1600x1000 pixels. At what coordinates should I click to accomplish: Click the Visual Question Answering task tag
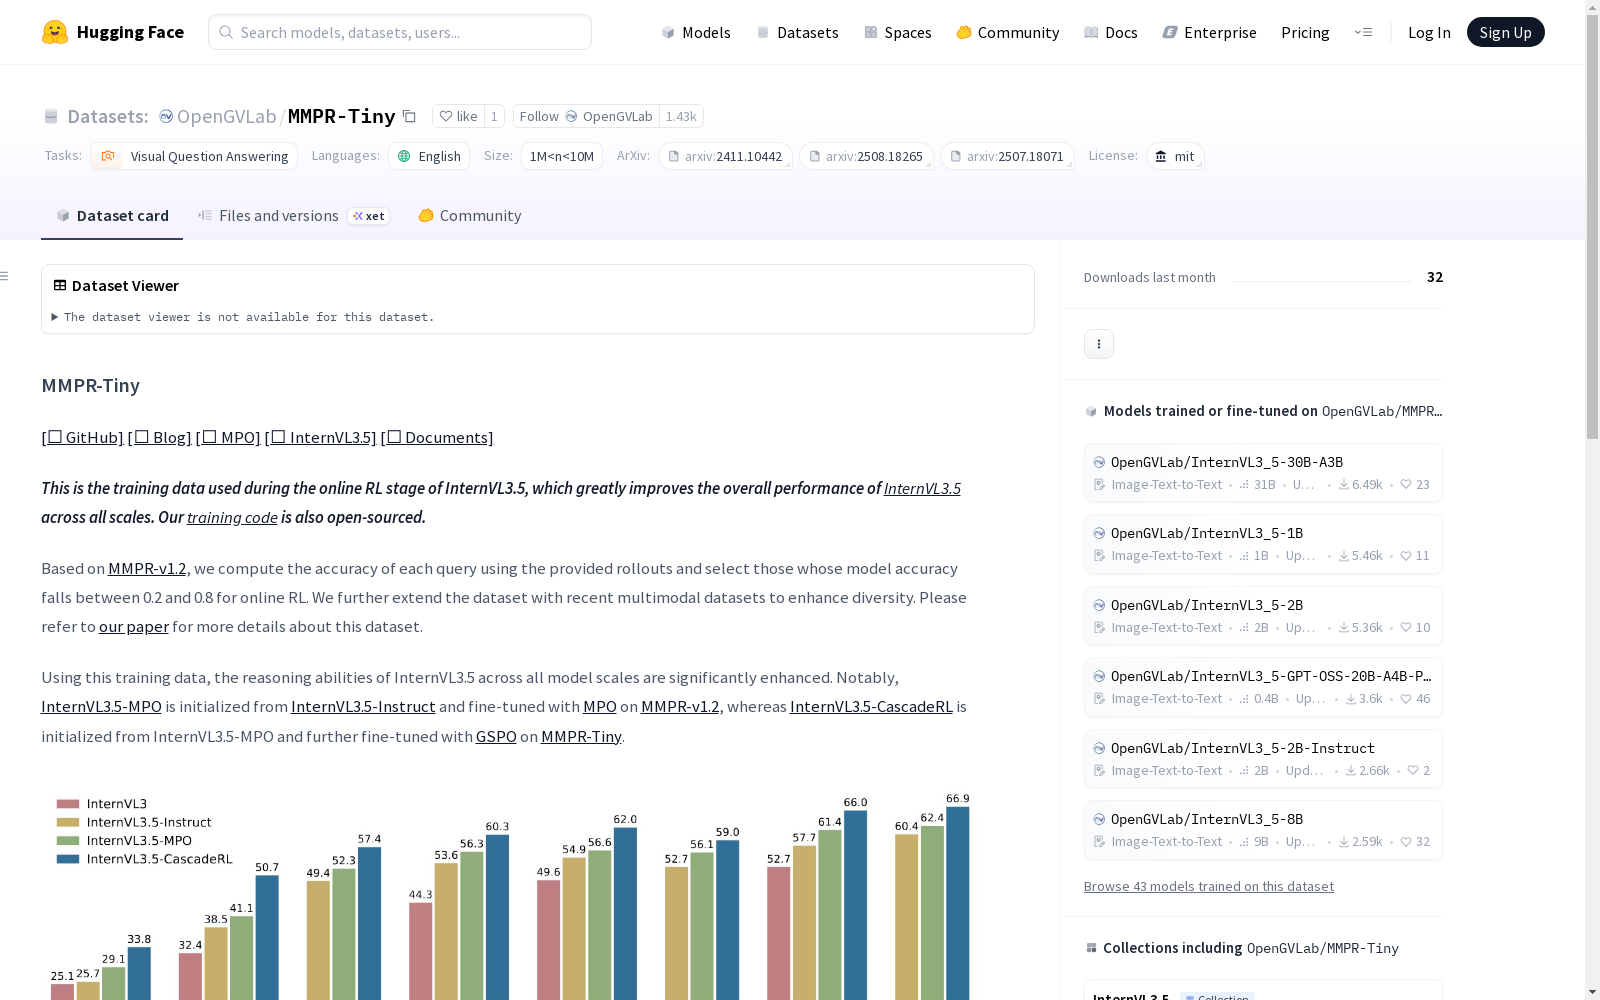coord(194,156)
